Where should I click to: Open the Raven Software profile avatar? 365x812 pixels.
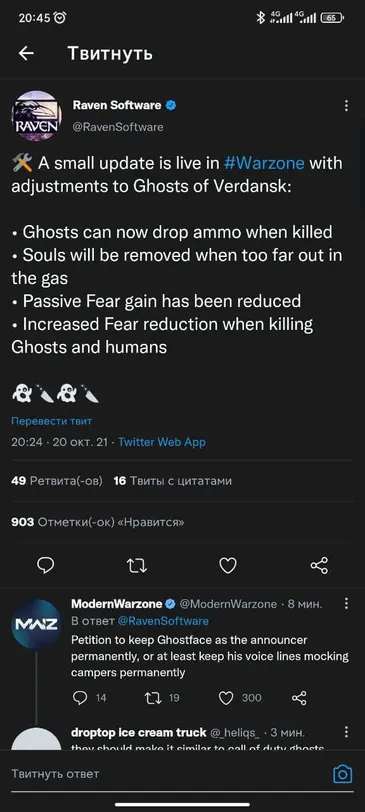pyautogui.click(x=36, y=116)
